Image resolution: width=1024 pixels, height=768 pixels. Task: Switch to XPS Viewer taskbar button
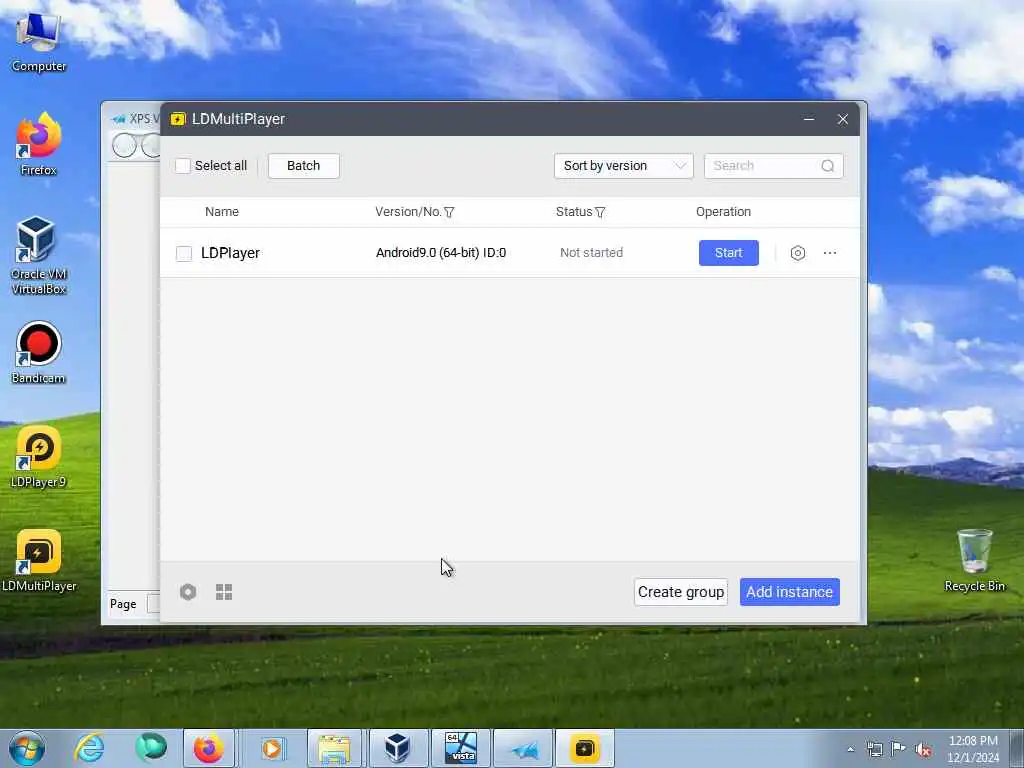tap(523, 748)
